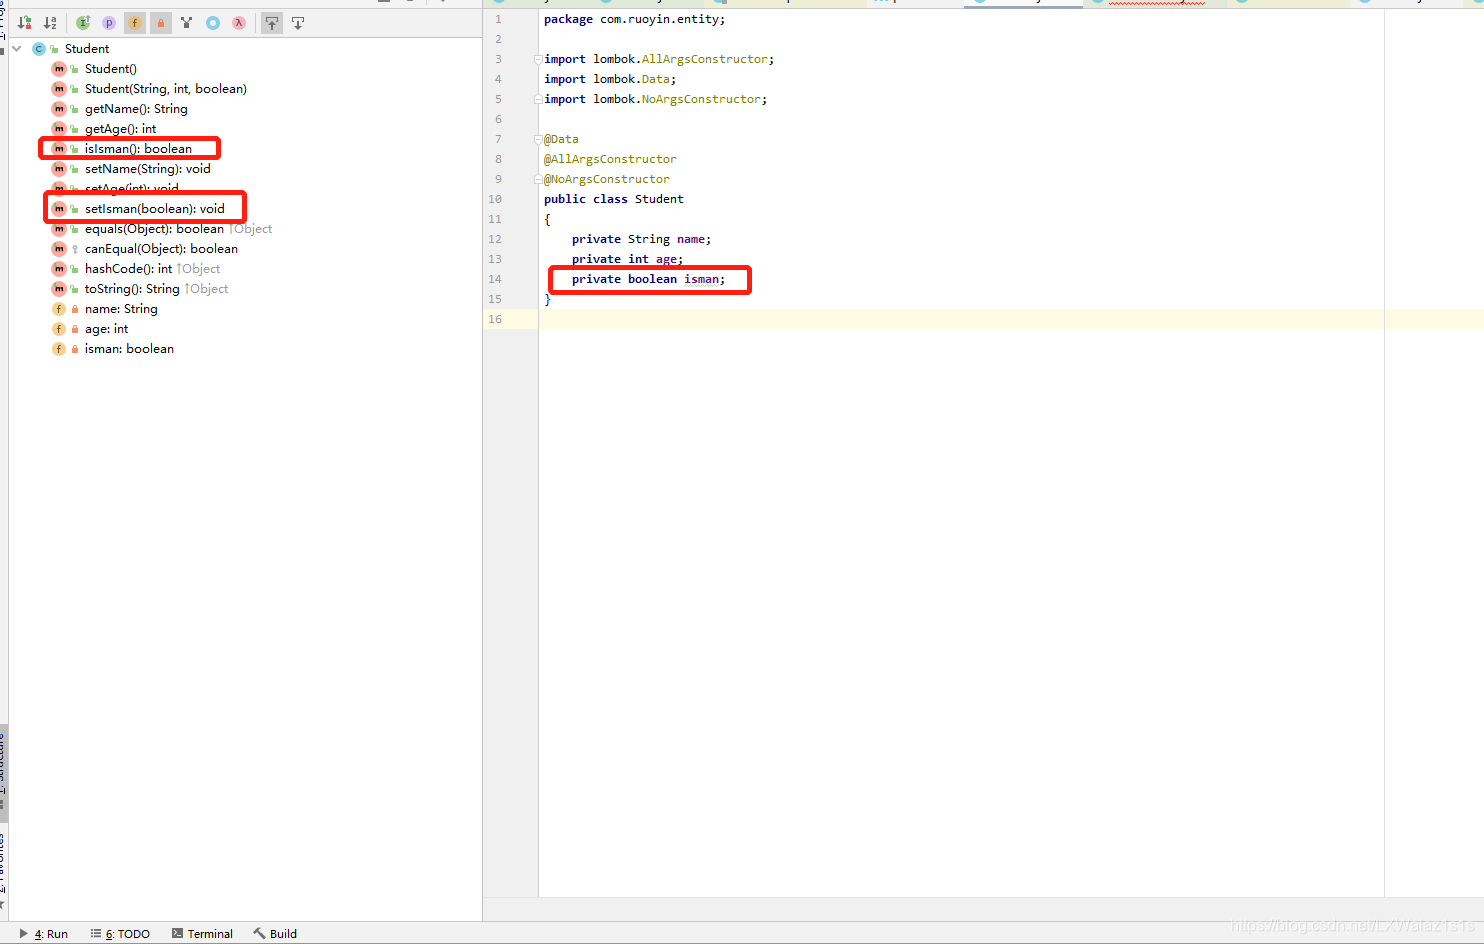Click method icon next to toString()
This screenshot has height=944, width=1484.
(59, 289)
